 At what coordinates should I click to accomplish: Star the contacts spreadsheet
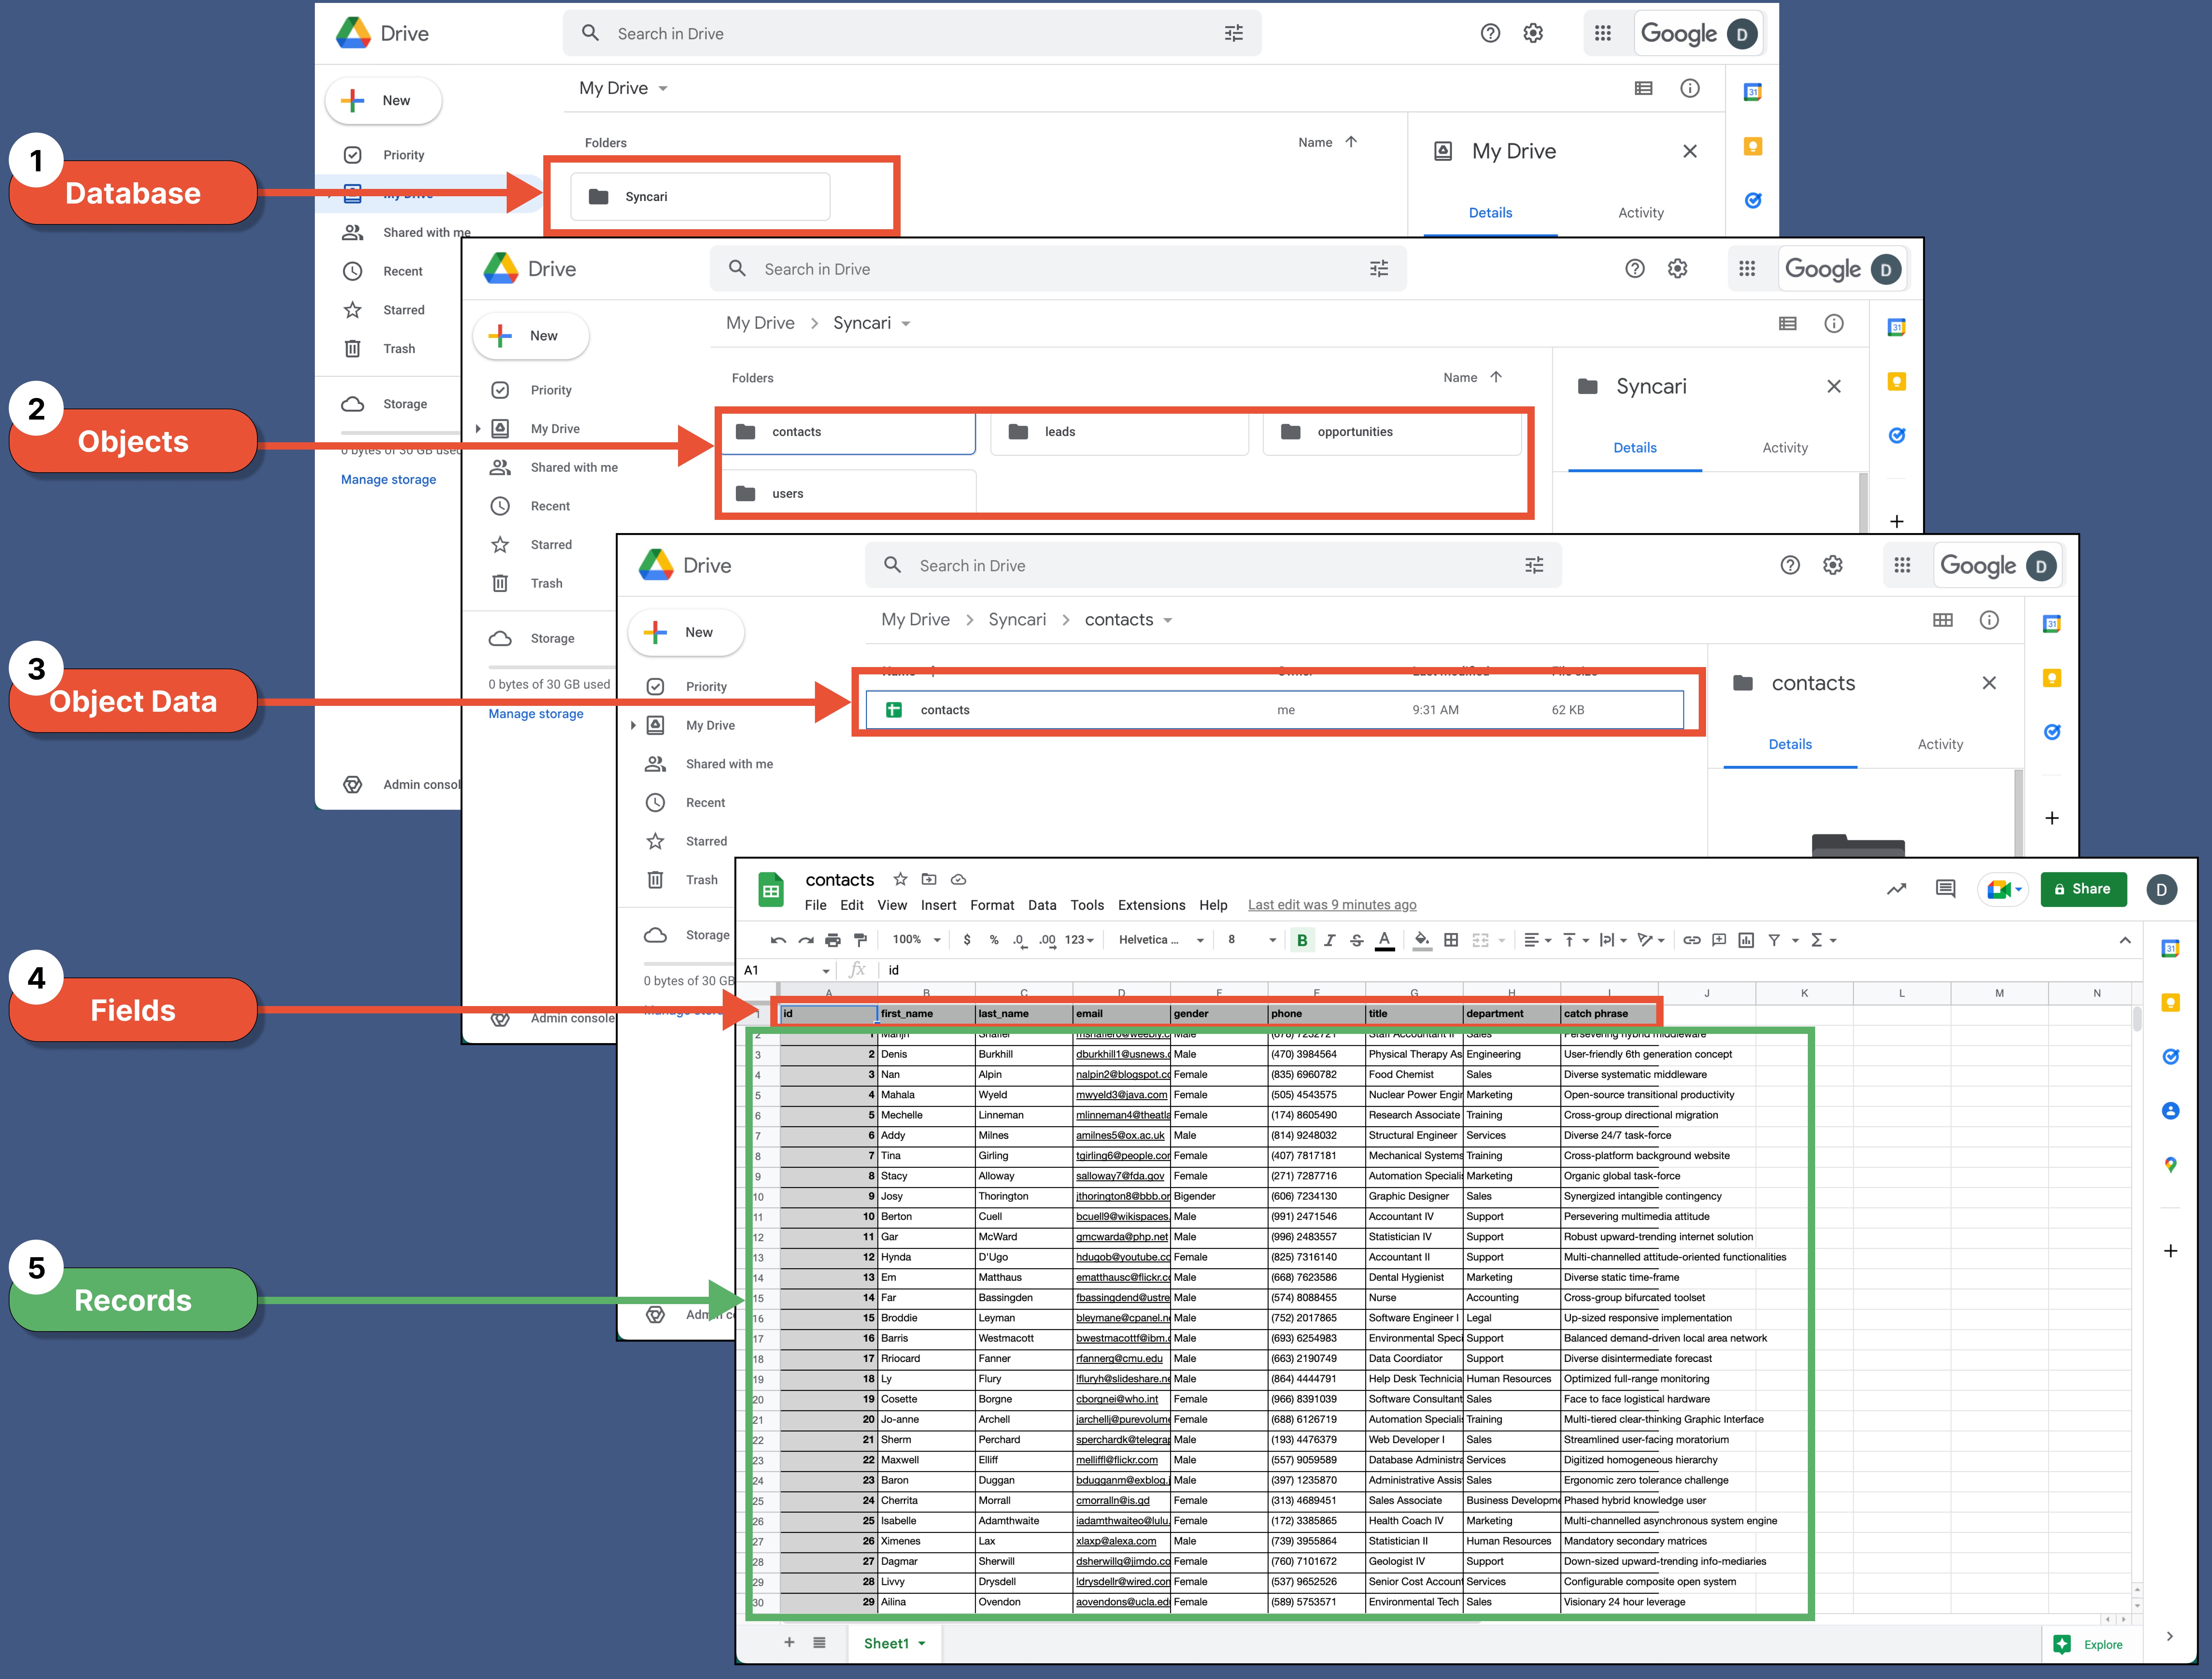[x=900, y=879]
